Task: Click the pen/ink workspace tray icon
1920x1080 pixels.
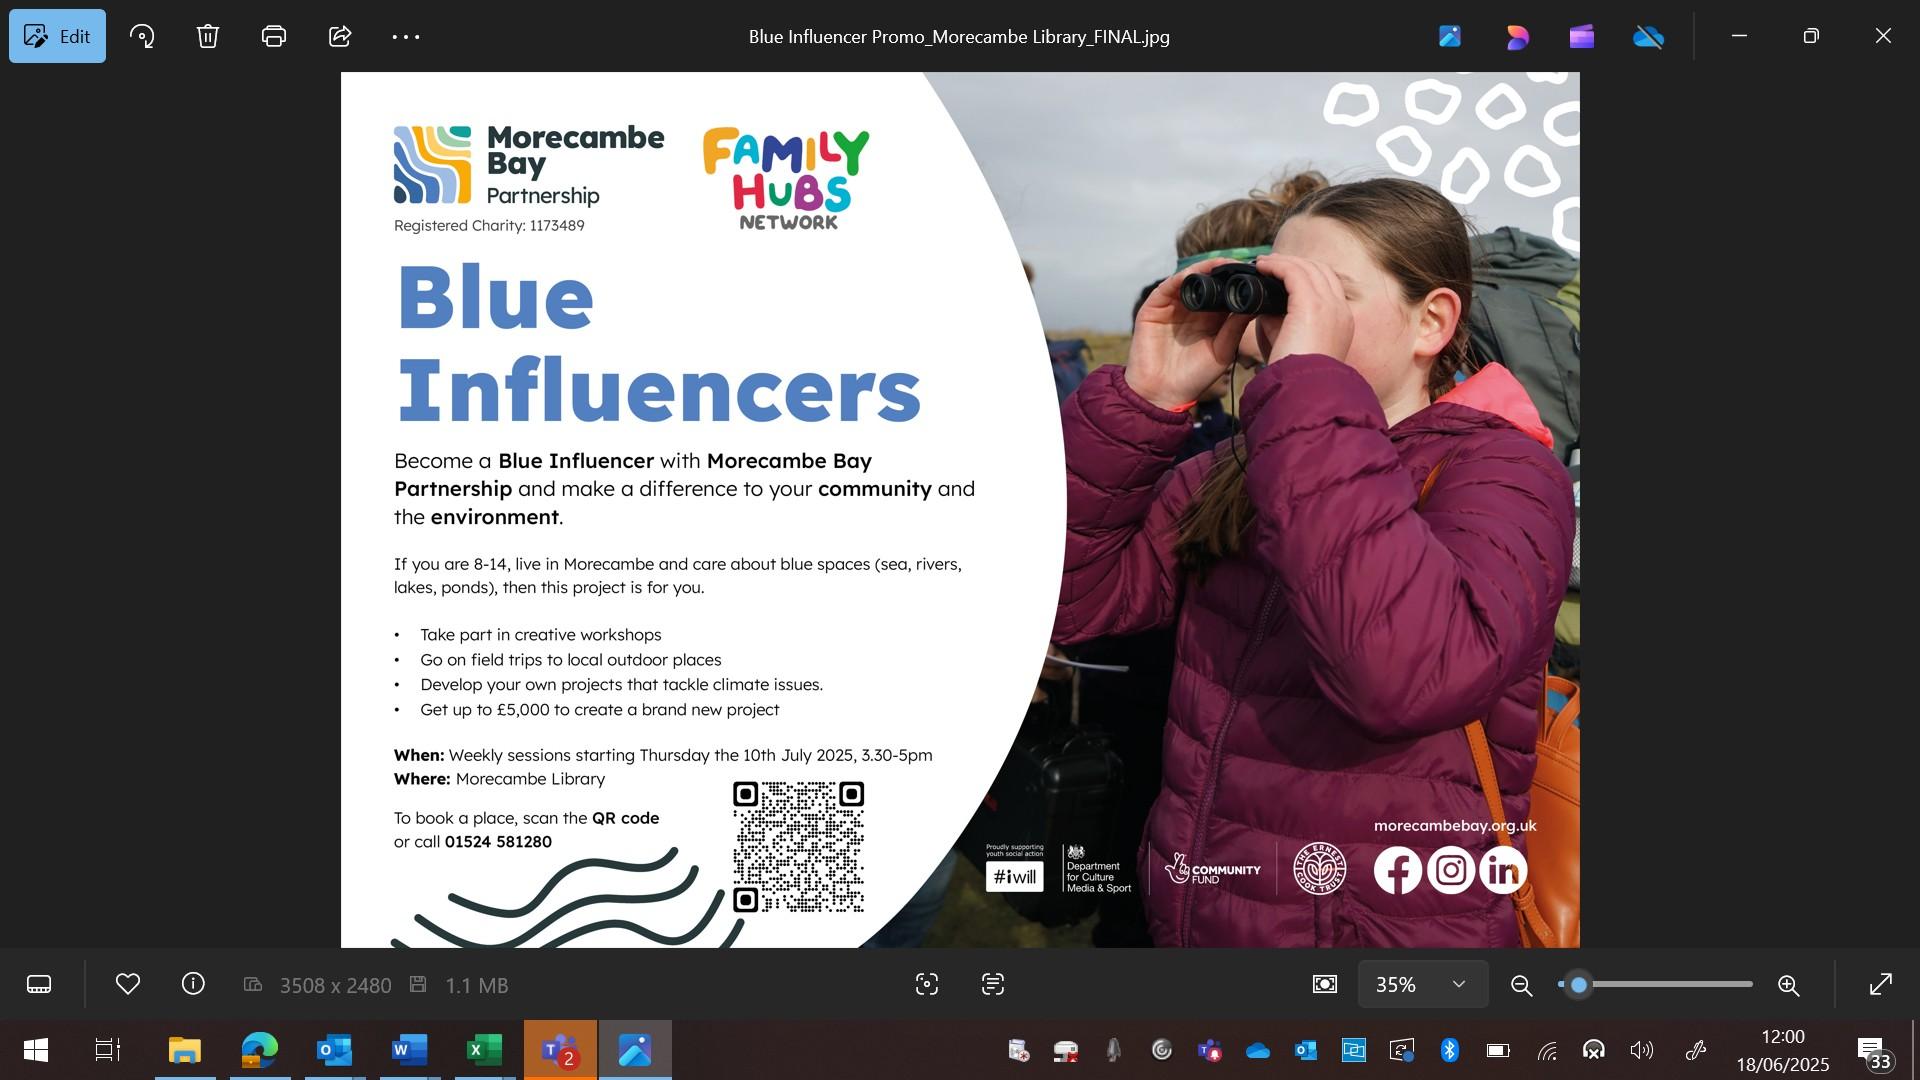Action: click(x=1696, y=1050)
